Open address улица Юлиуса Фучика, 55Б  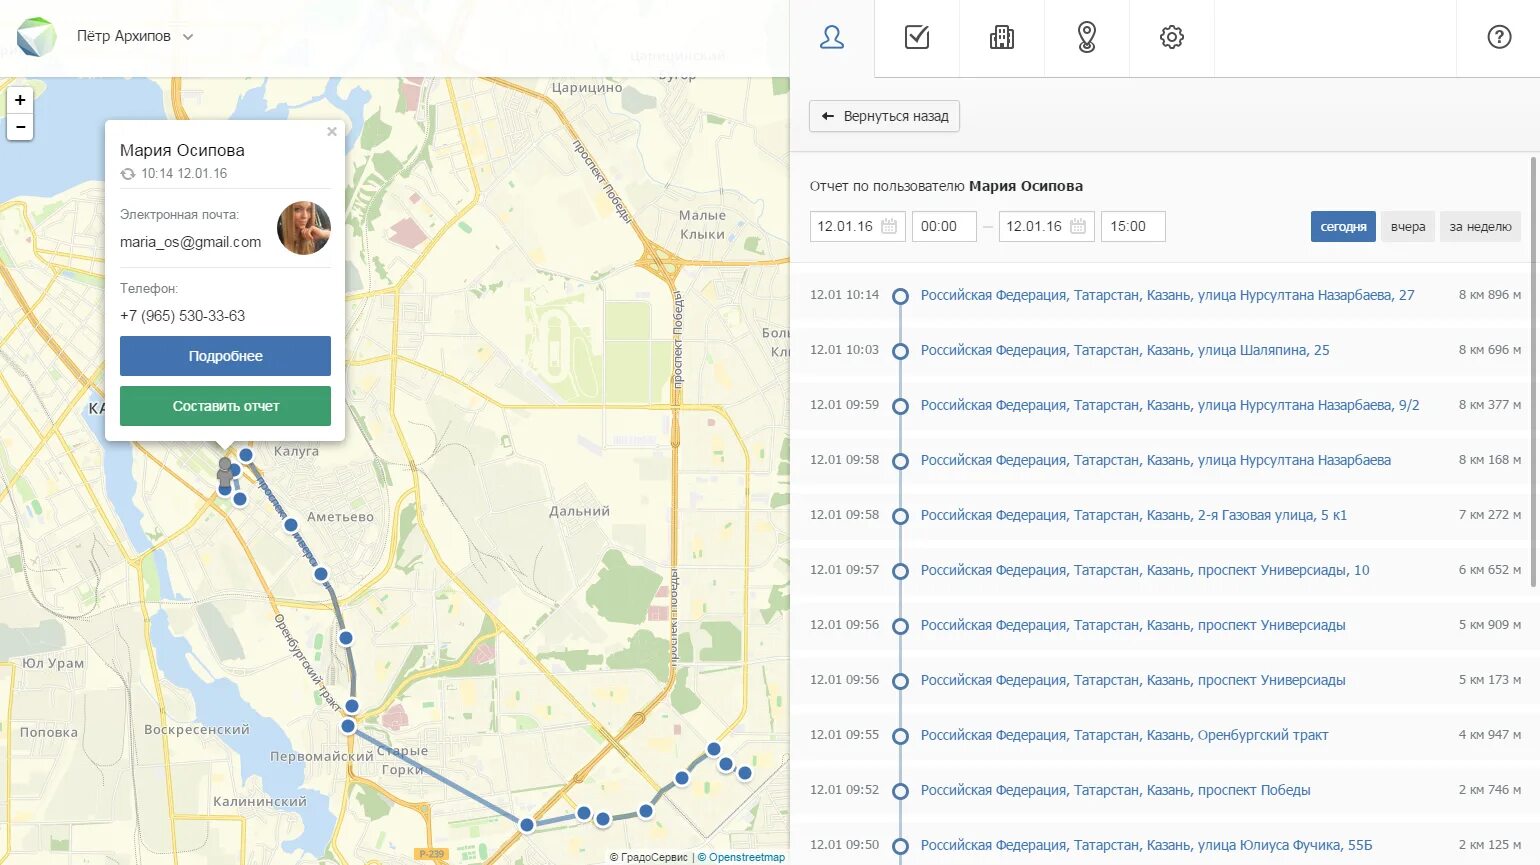tap(1146, 845)
